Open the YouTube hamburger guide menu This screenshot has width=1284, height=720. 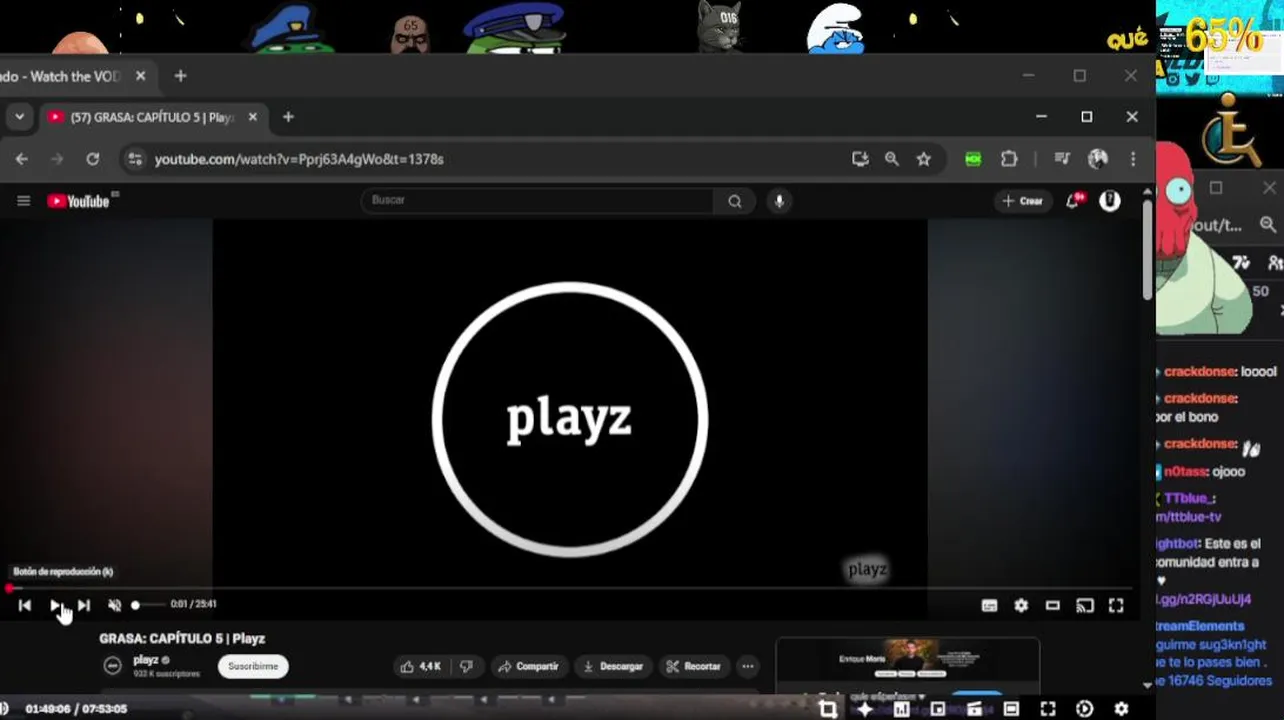(x=24, y=201)
